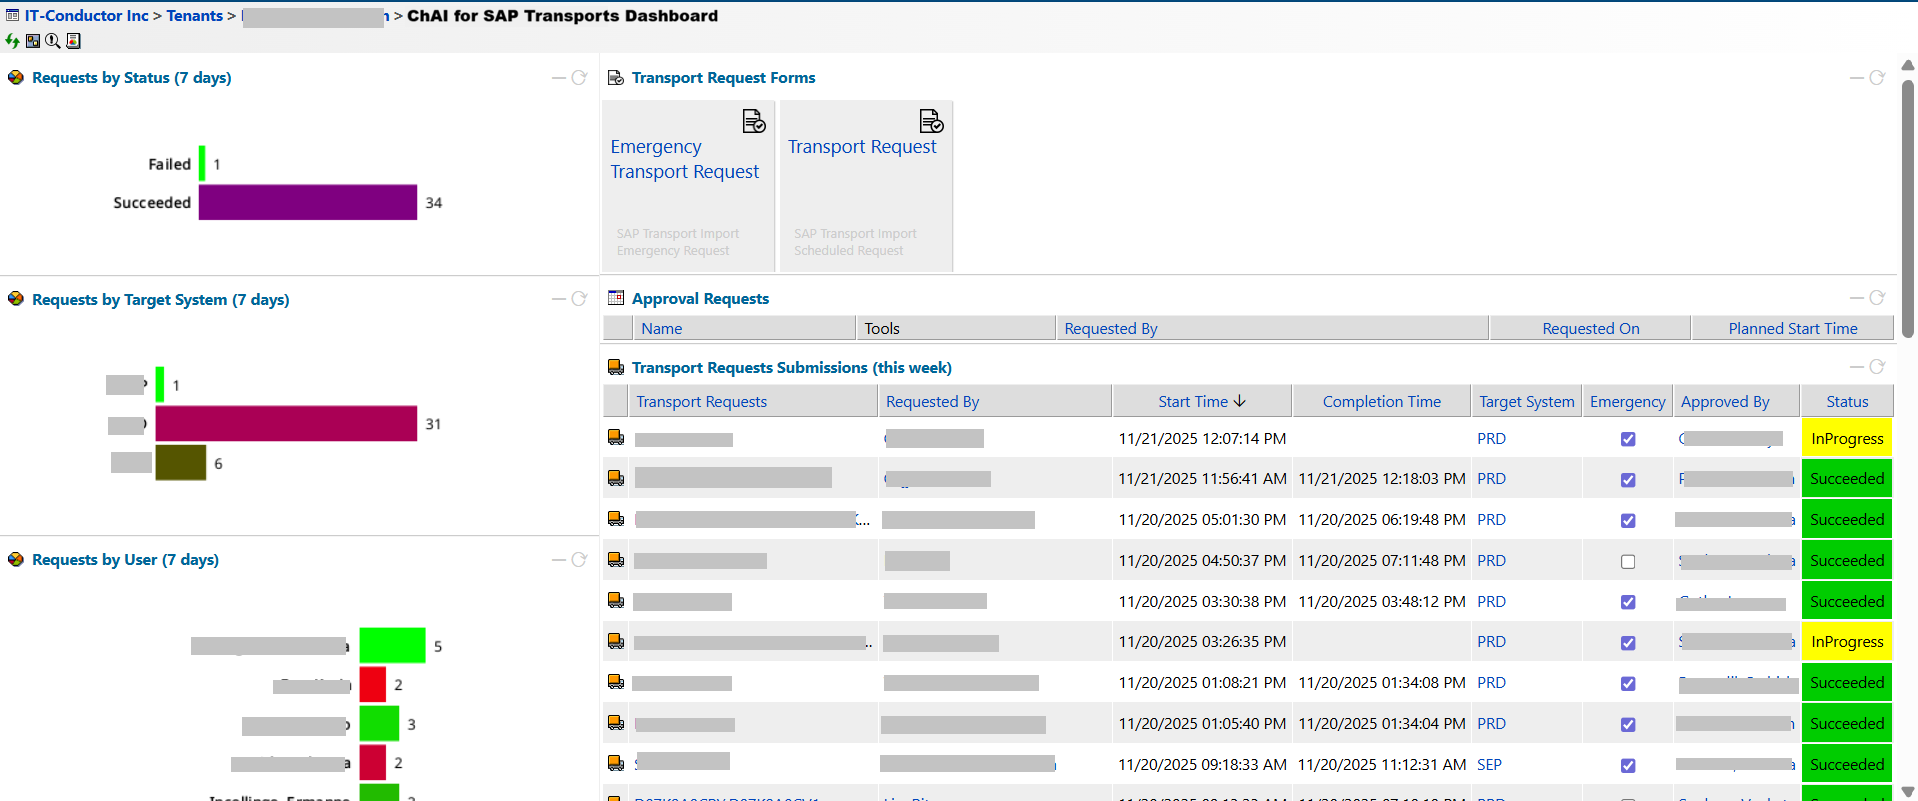The image size is (1918, 801).
Task: Collapse the Requests by Target System panel
Action: (x=558, y=299)
